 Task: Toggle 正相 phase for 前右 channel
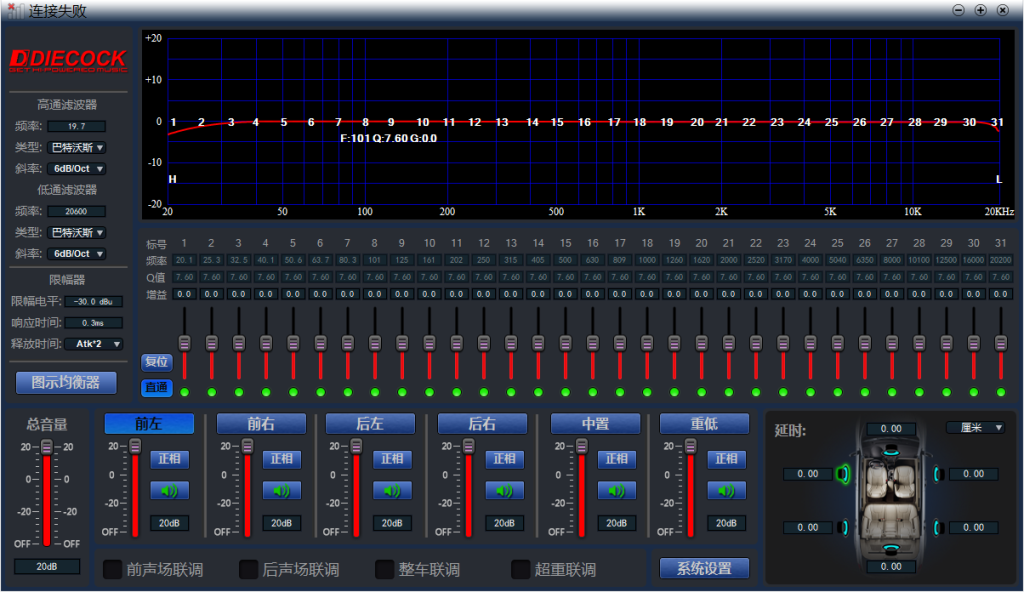point(281,459)
